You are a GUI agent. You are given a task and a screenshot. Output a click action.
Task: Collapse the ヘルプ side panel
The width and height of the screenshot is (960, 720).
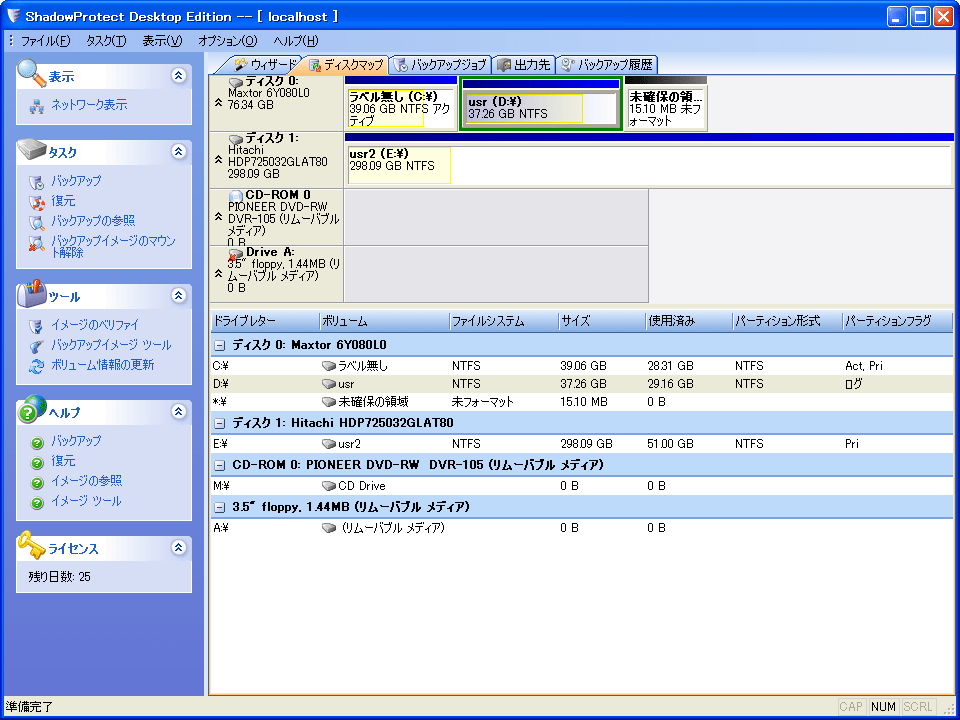(x=178, y=411)
